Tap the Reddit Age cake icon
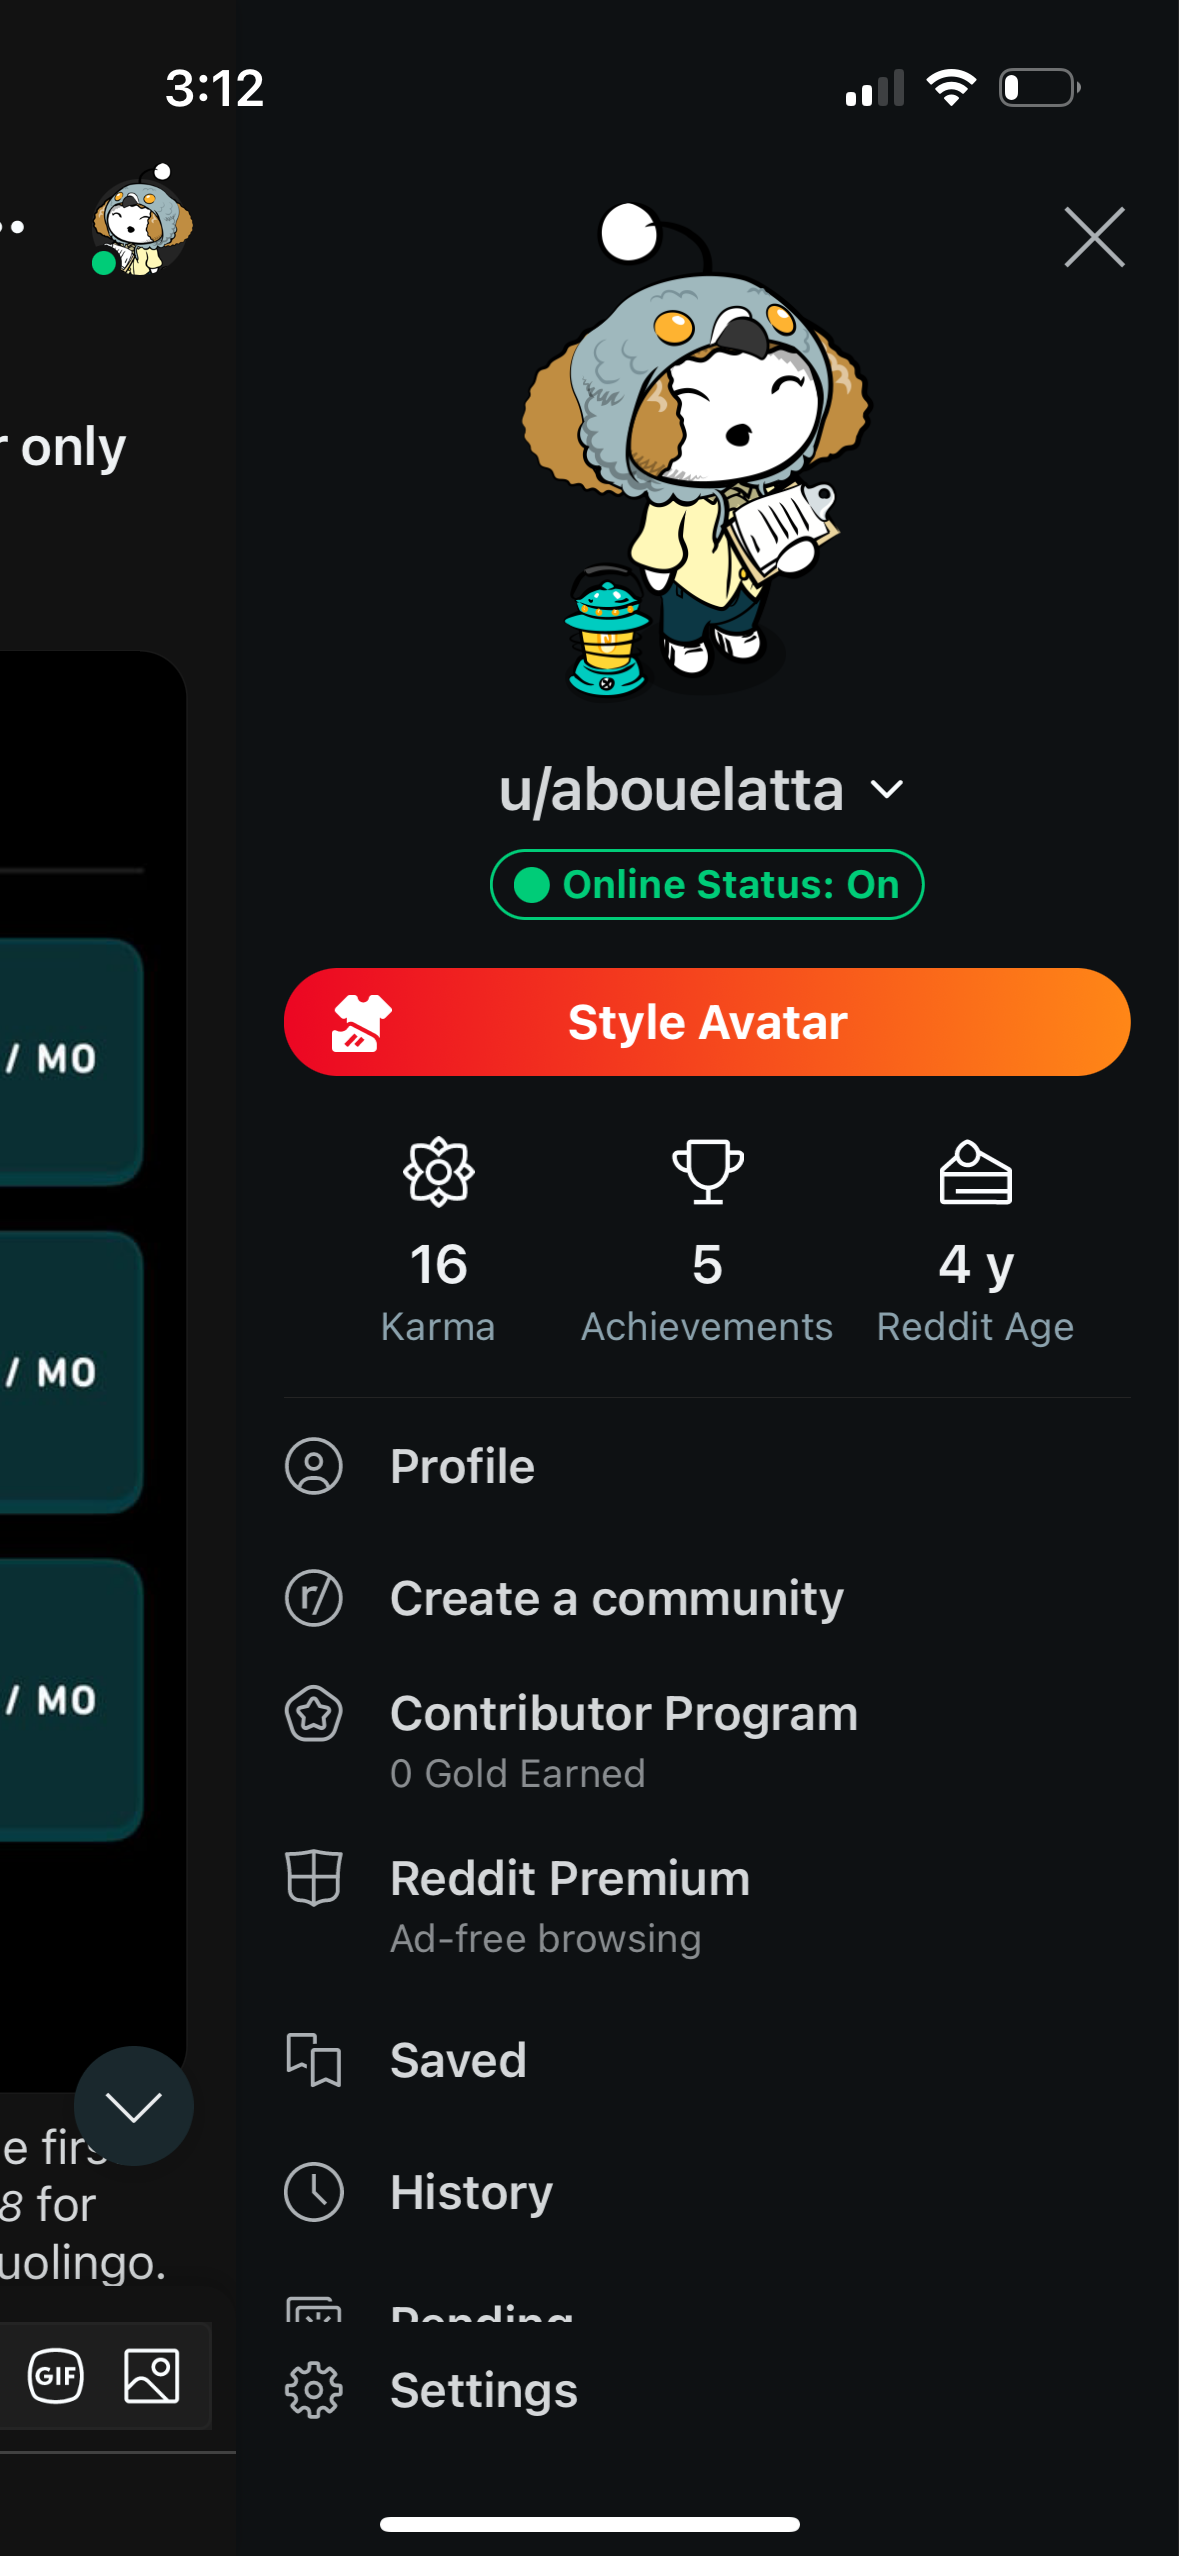Viewport: 1179px width, 2556px height. pyautogui.click(x=975, y=1172)
